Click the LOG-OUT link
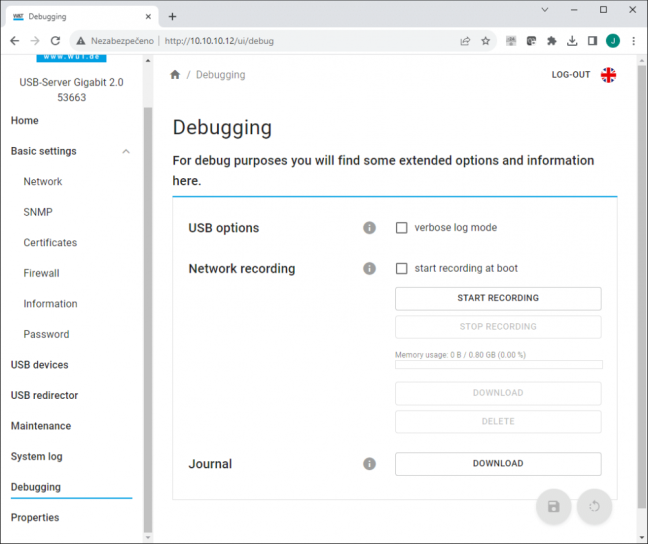 pyautogui.click(x=571, y=75)
